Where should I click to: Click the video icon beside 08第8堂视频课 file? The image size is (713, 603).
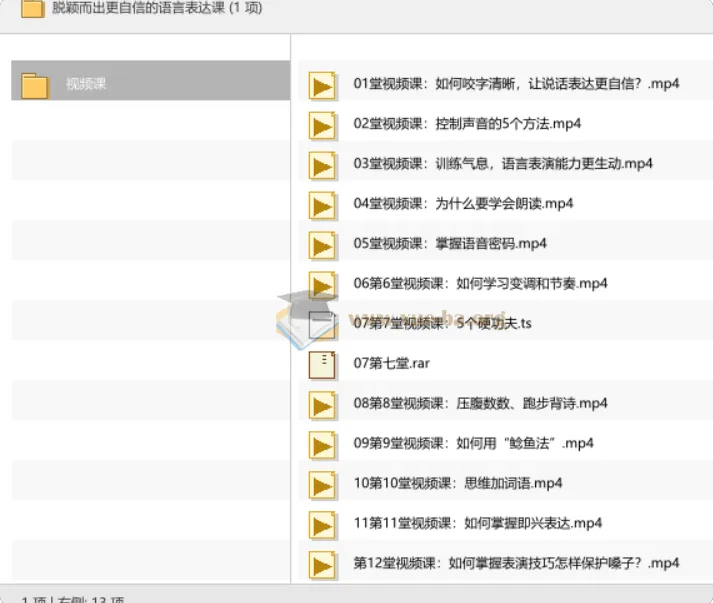pyautogui.click(x=322, y=405)
